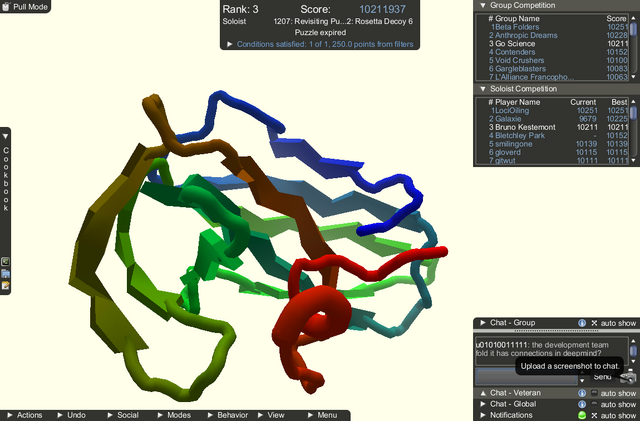The width and height of the screenshot is (640, 421).
Task: Click the chat messages scrollbar thumb
Action: [x=633, y=351]
